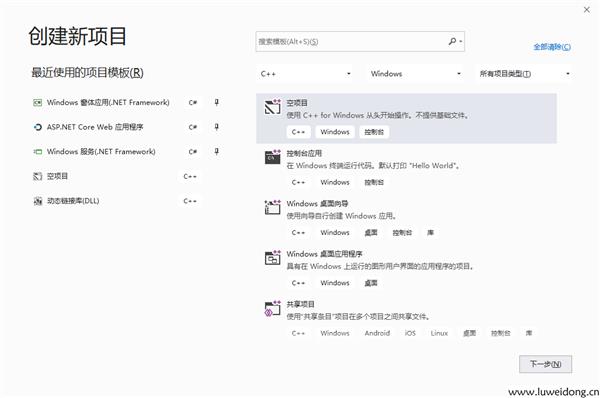Screen dimensions: 600x398
Task: Select 空项目 in recent templates
Action: (x=57, y=176)
